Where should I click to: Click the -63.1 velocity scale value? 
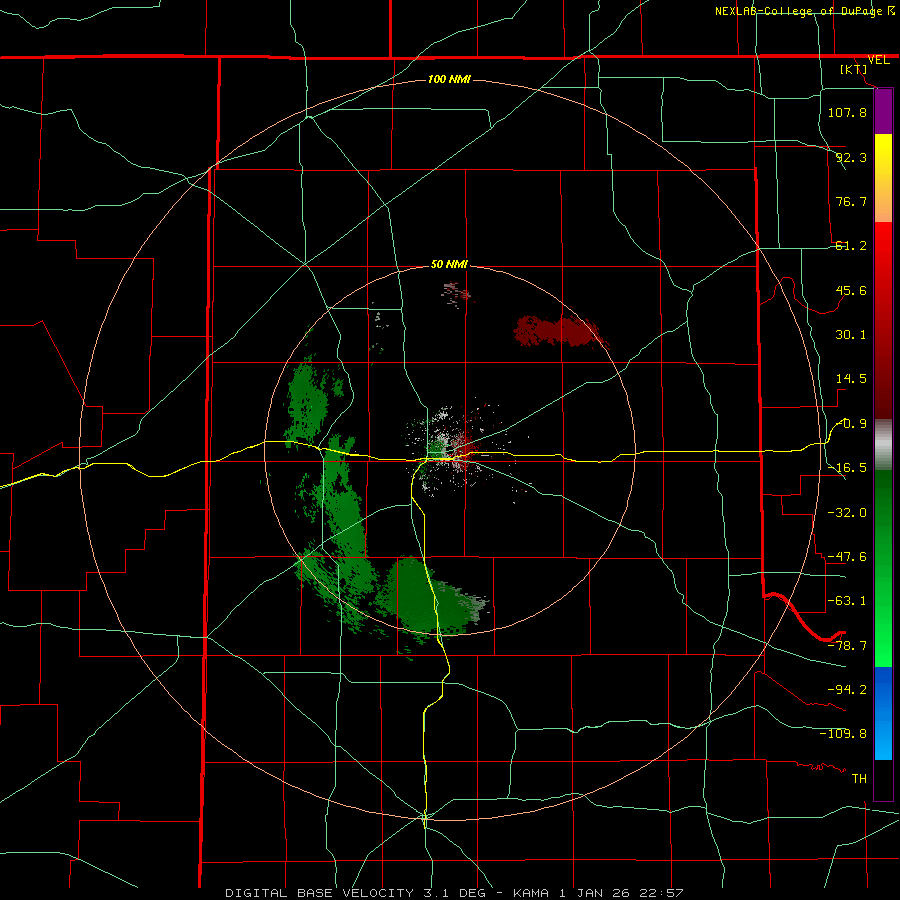tap(847, 601)
